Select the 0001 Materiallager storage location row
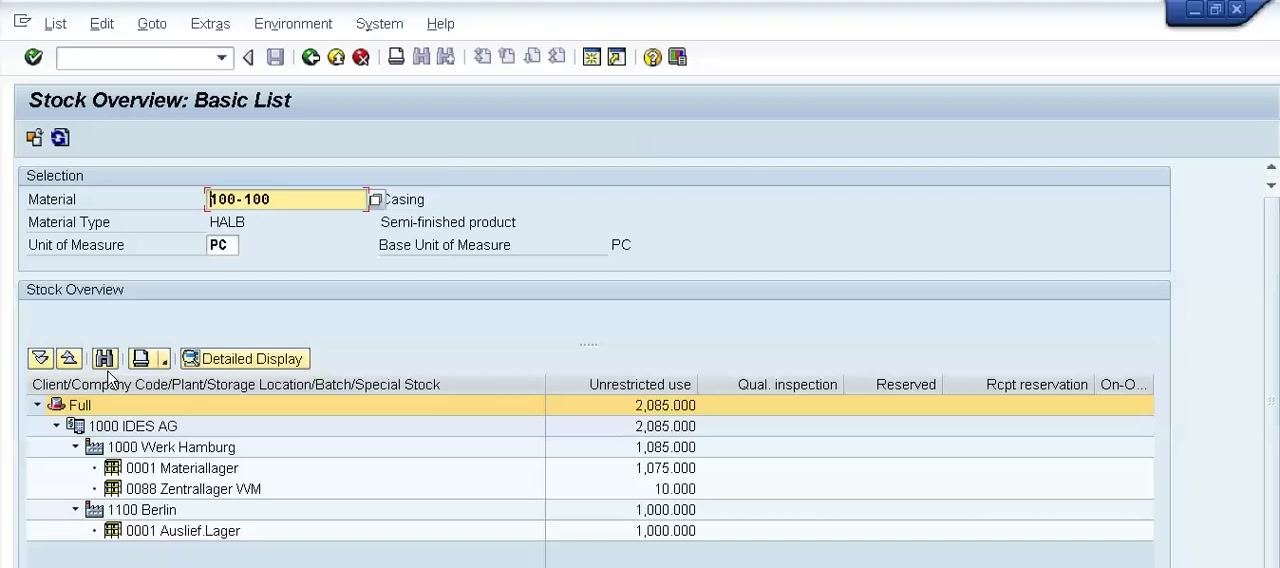The width and height of the screenshot is (1280, 568). [590, 468]
